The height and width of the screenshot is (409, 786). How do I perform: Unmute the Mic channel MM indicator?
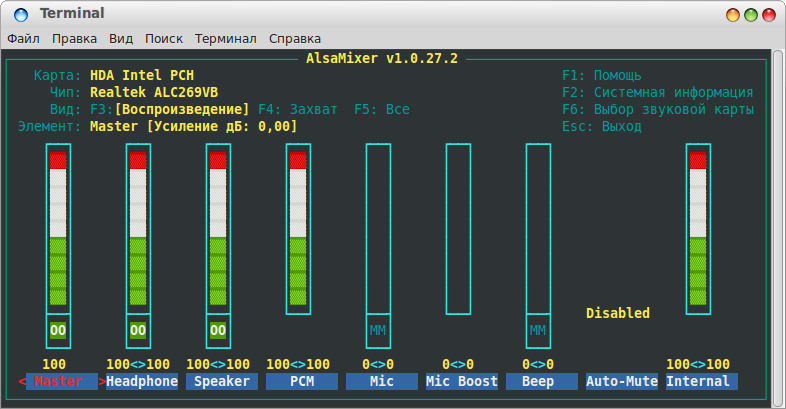378,330
